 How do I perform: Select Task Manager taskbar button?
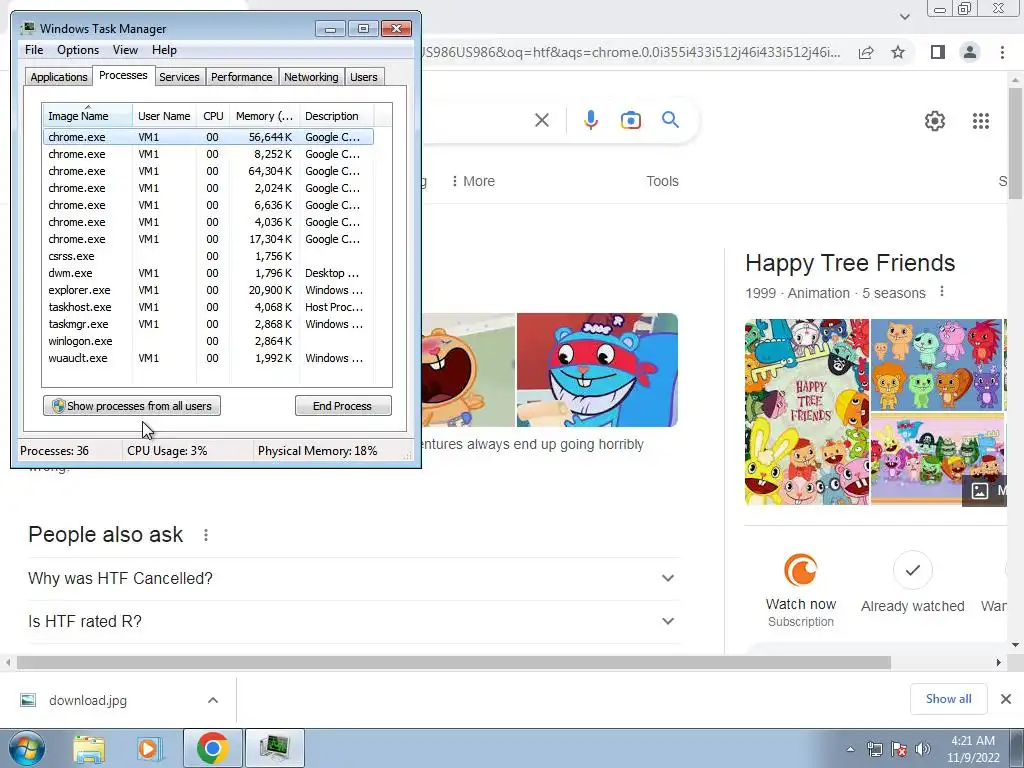coord(274,748)
